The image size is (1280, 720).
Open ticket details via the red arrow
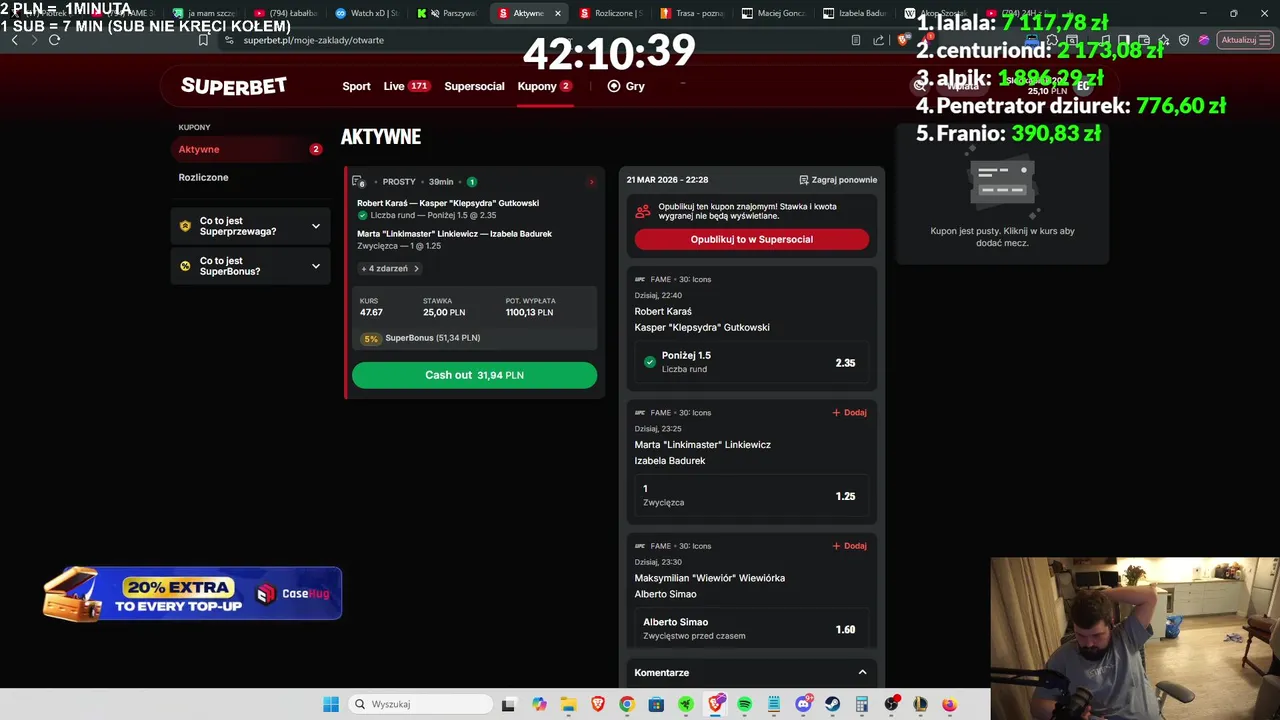click(x=591, y=182)
